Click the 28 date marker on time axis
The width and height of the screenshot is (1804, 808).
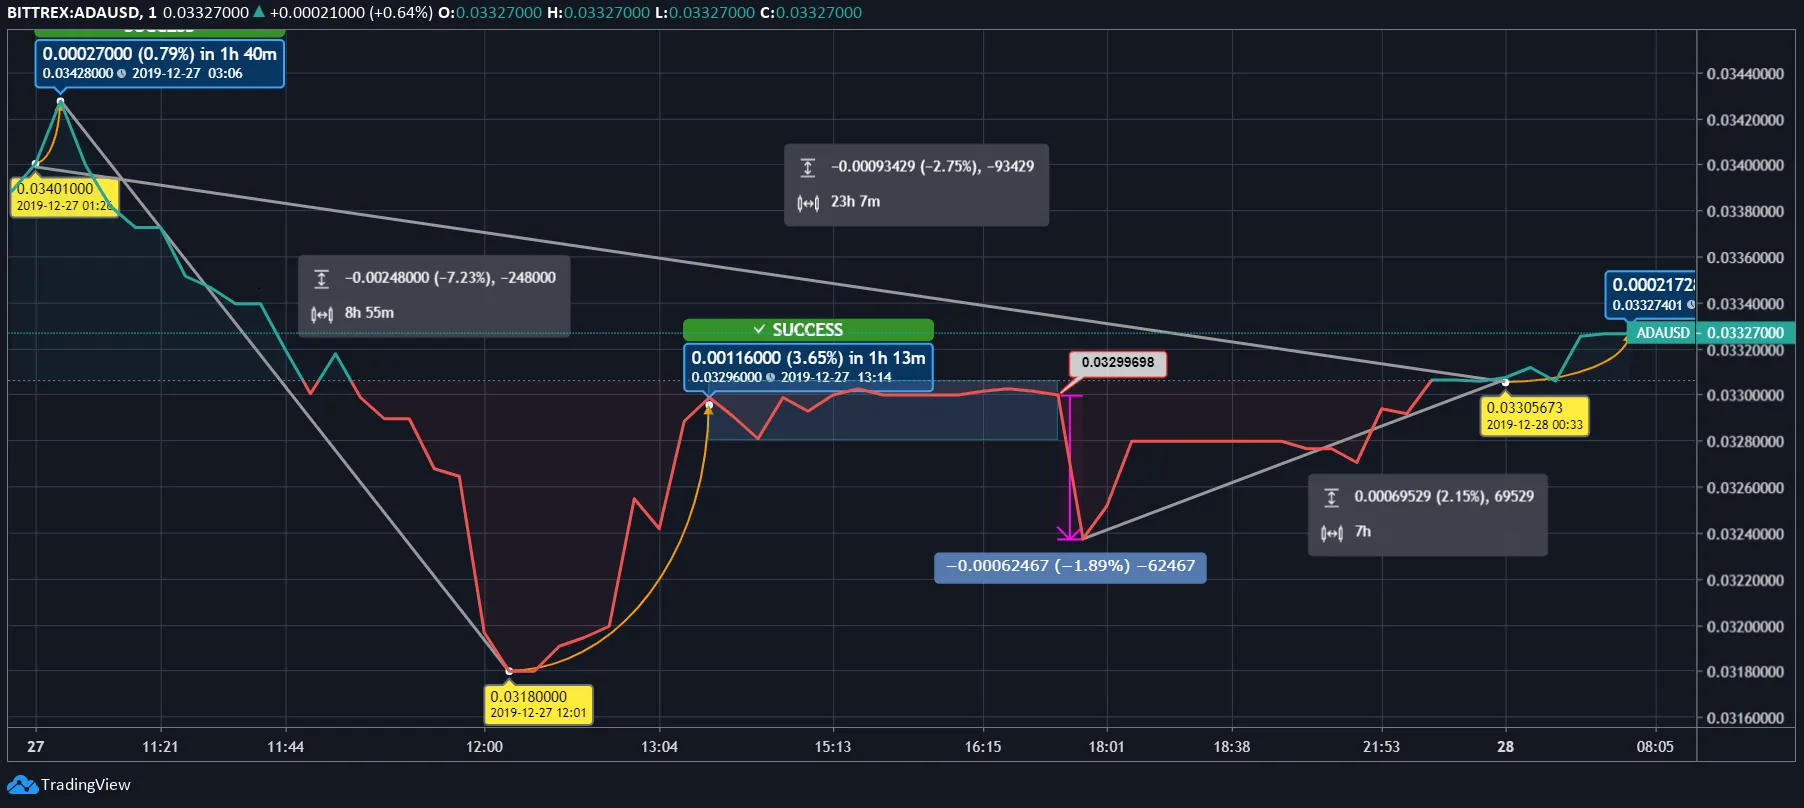coord(1505,747)
